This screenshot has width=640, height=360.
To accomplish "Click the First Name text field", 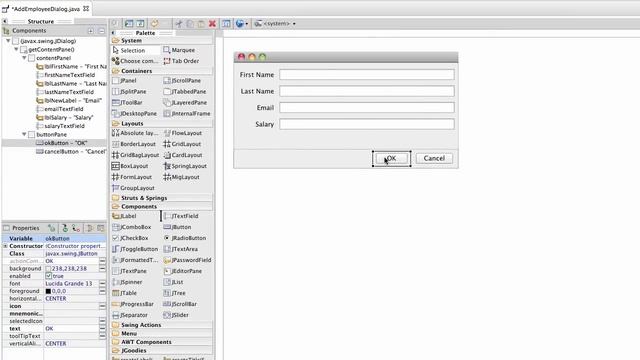I will pos(367,75).
